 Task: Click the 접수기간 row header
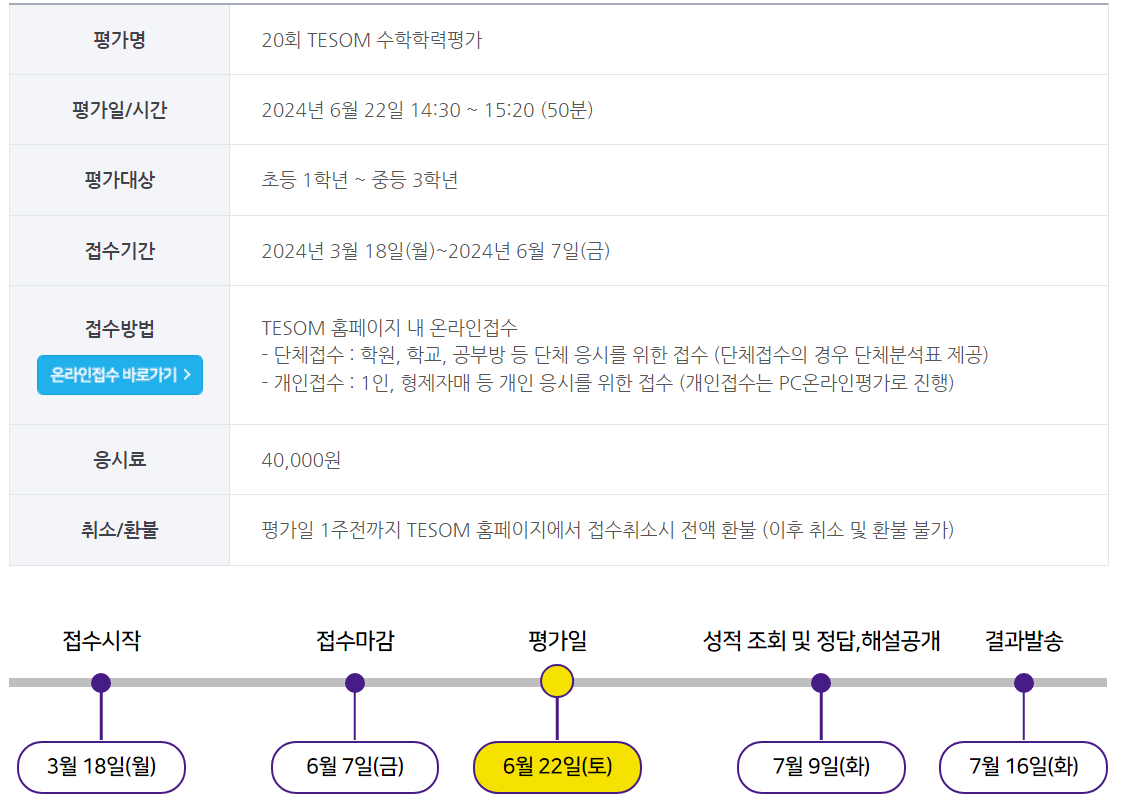(118, 250)
